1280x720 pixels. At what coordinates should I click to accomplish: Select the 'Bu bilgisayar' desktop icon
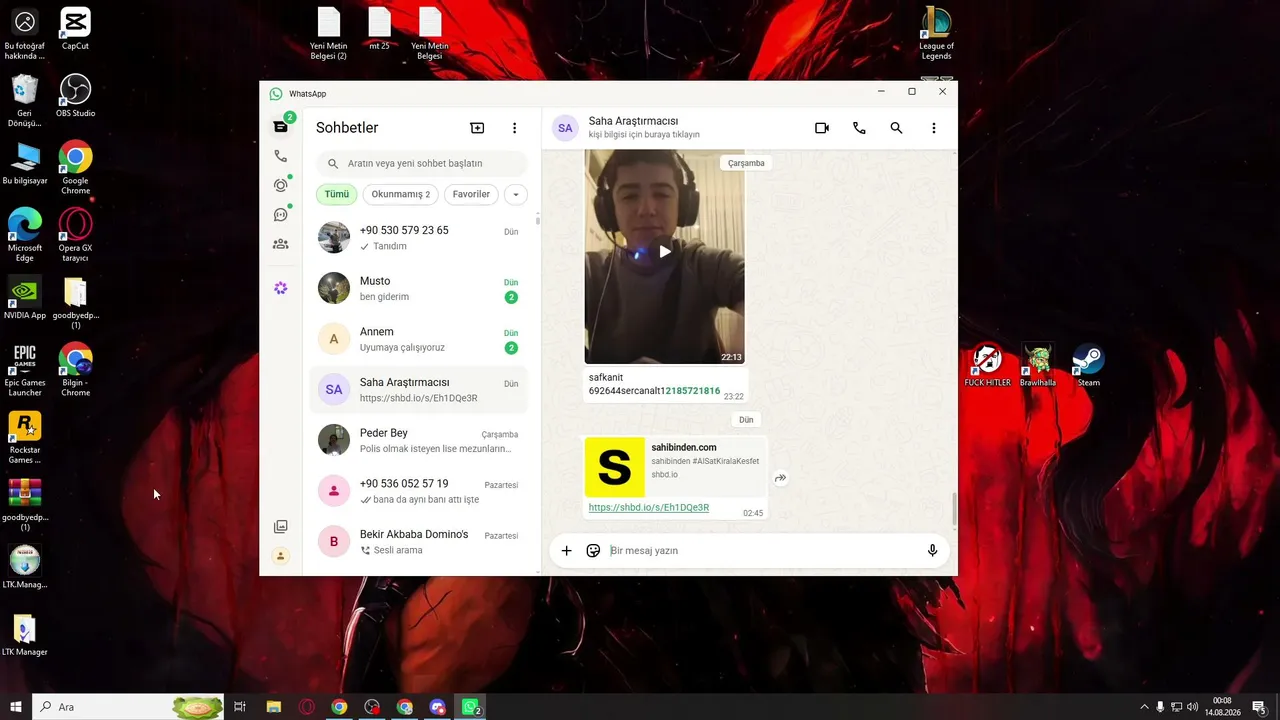click(25, 163)
